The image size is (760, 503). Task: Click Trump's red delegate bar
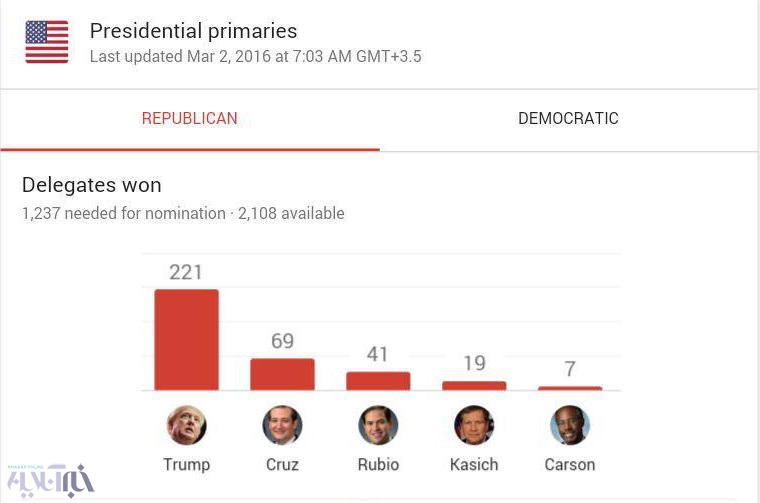[x=186, y=340]
